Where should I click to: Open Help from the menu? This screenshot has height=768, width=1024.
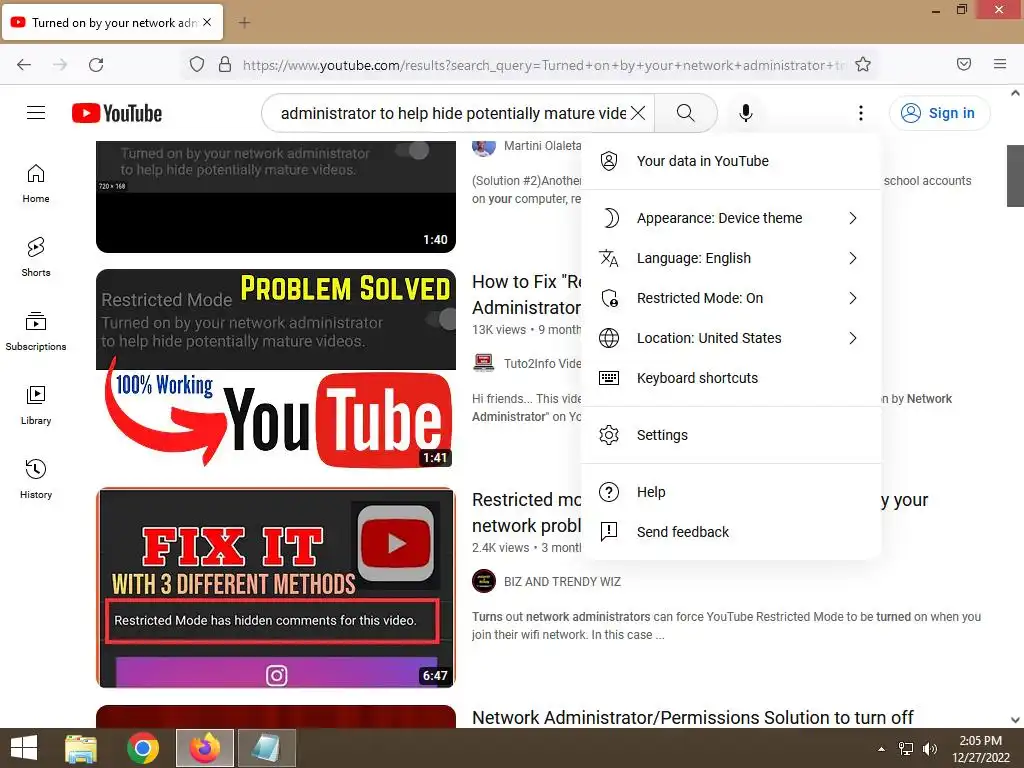pos(731,492)
